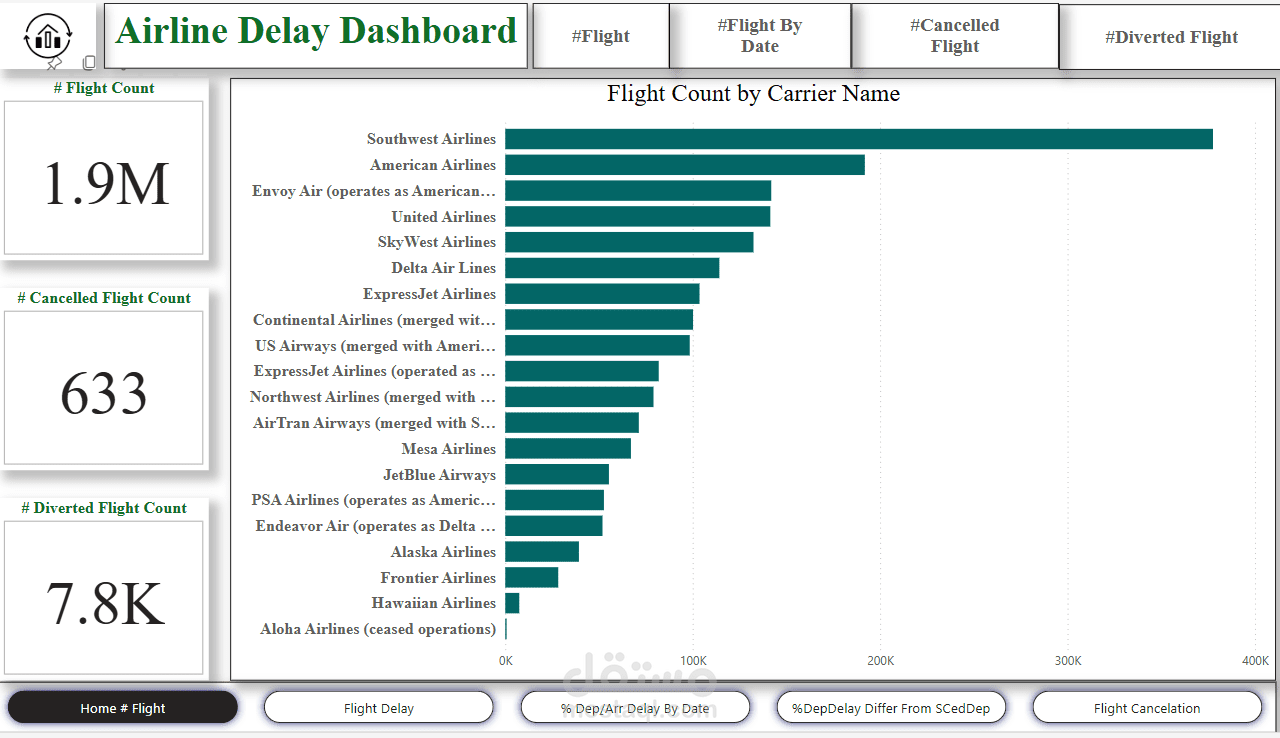Select the Alaska Airlines bar
The image size is (1280, 738).
[x=542, y=552]
